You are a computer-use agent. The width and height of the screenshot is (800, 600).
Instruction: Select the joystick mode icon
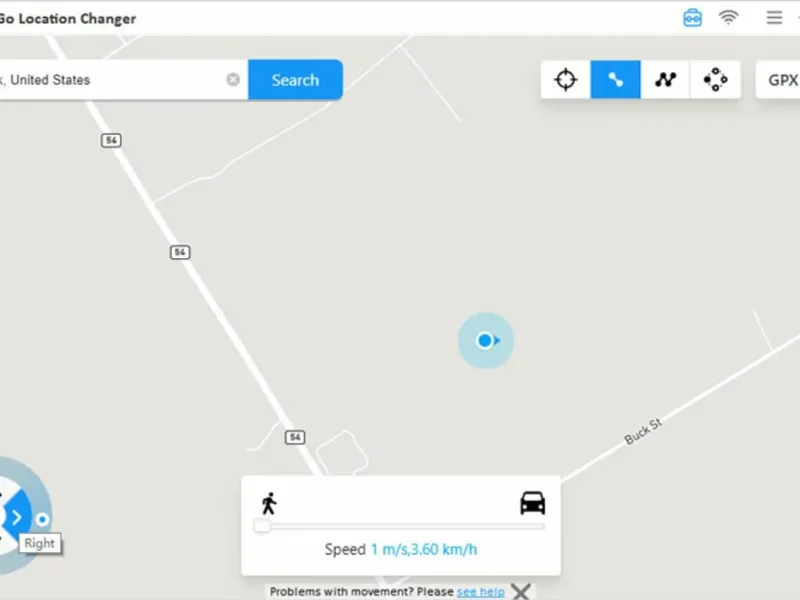715,80
